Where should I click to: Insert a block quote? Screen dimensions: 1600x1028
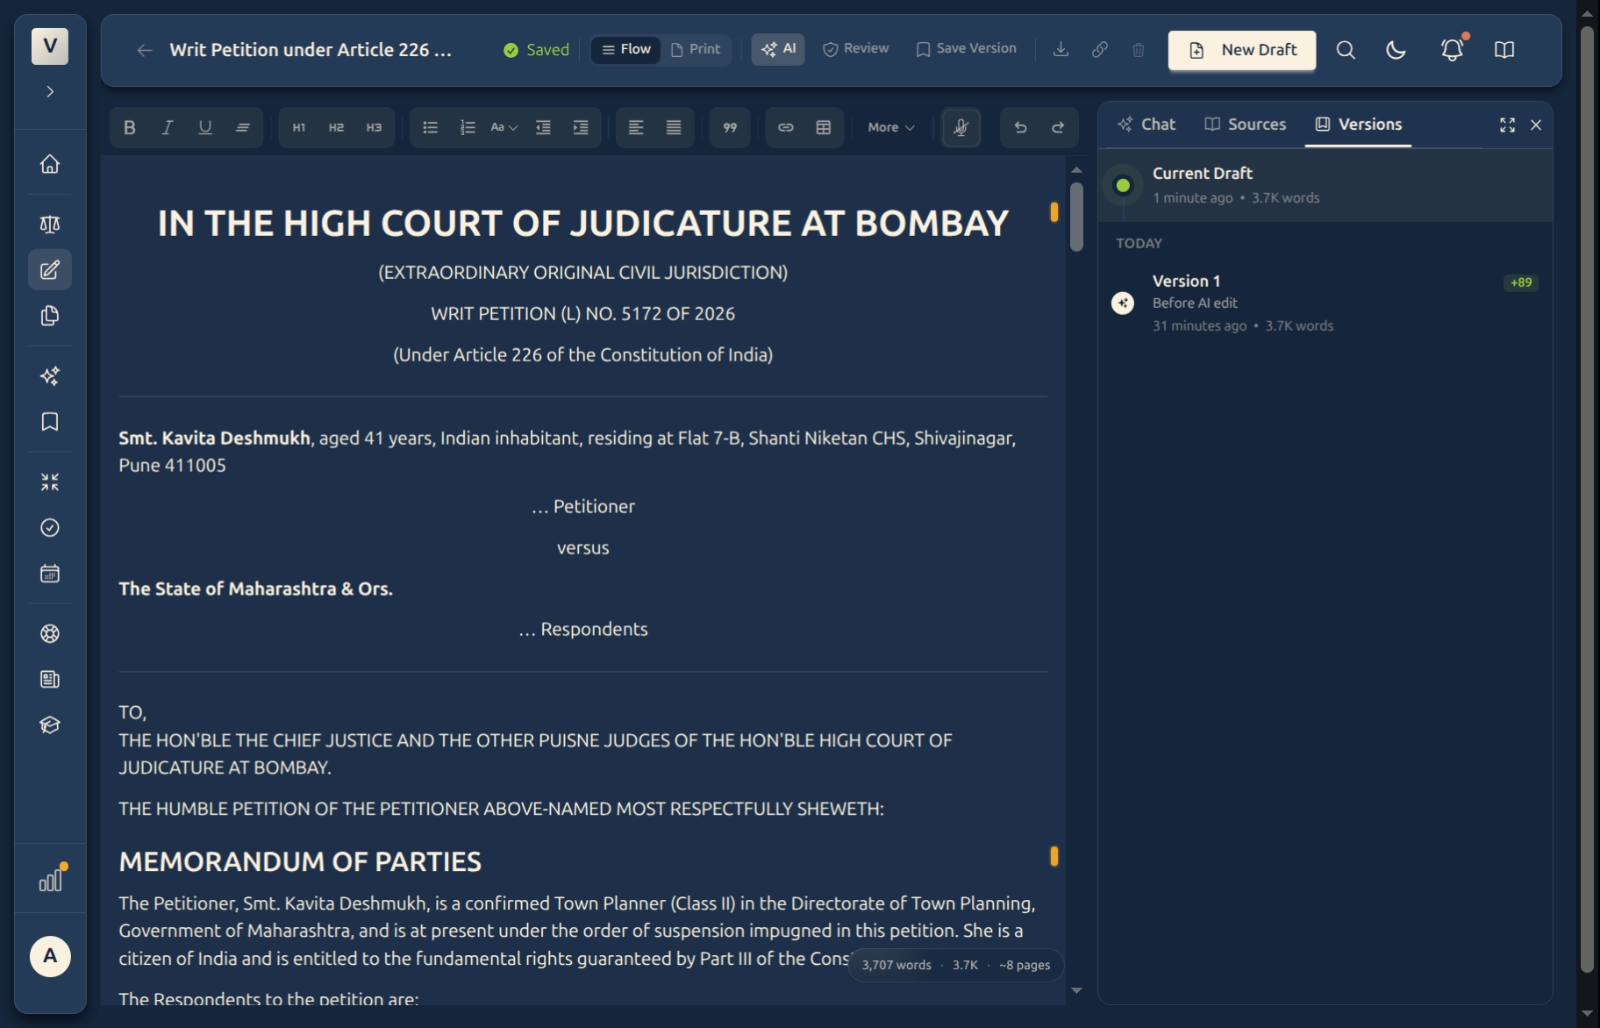point(730,127)
